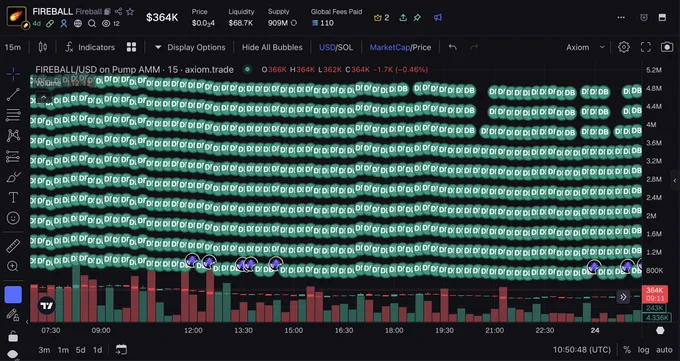Click the green upload arrow icon
The width and height of the screenshot is (680, 361).
(403, 18)
